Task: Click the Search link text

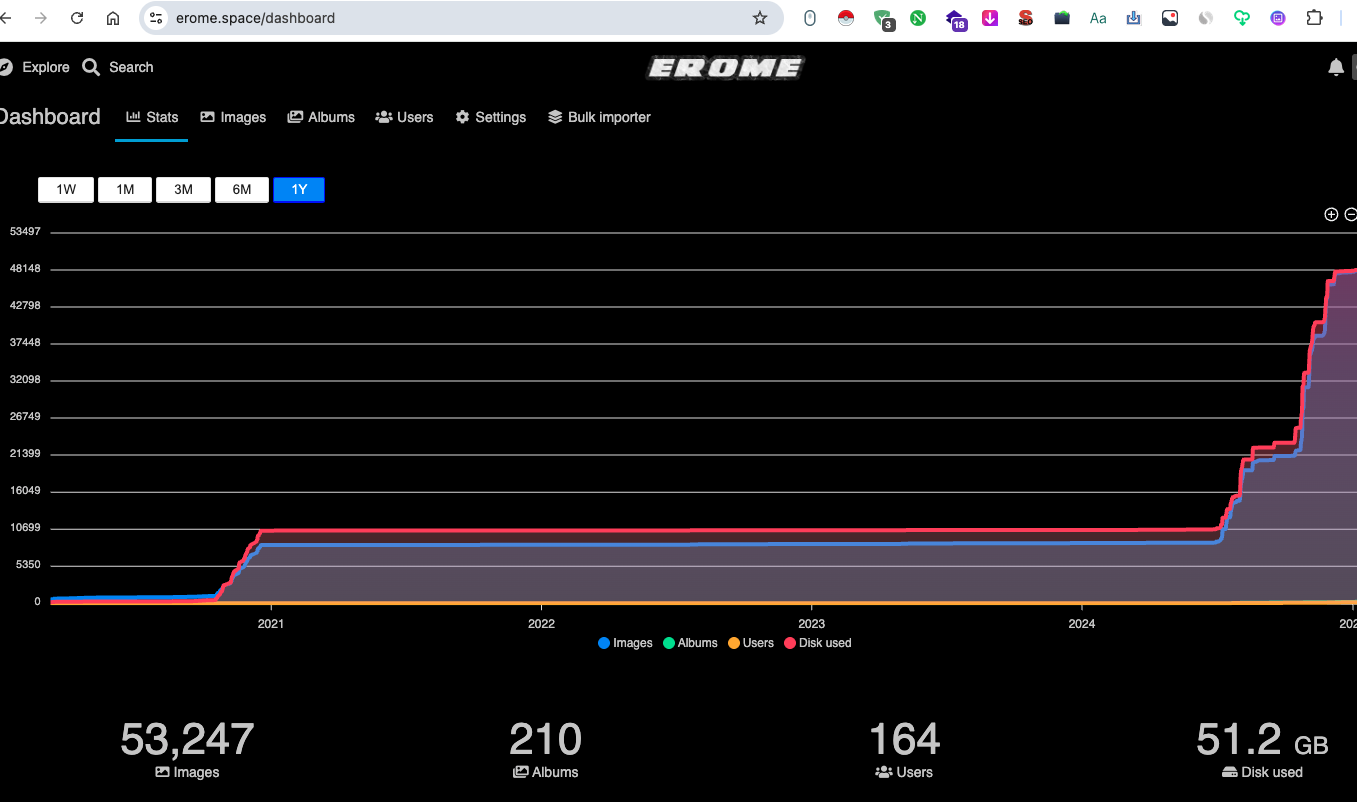Action: tap(131, 67)
